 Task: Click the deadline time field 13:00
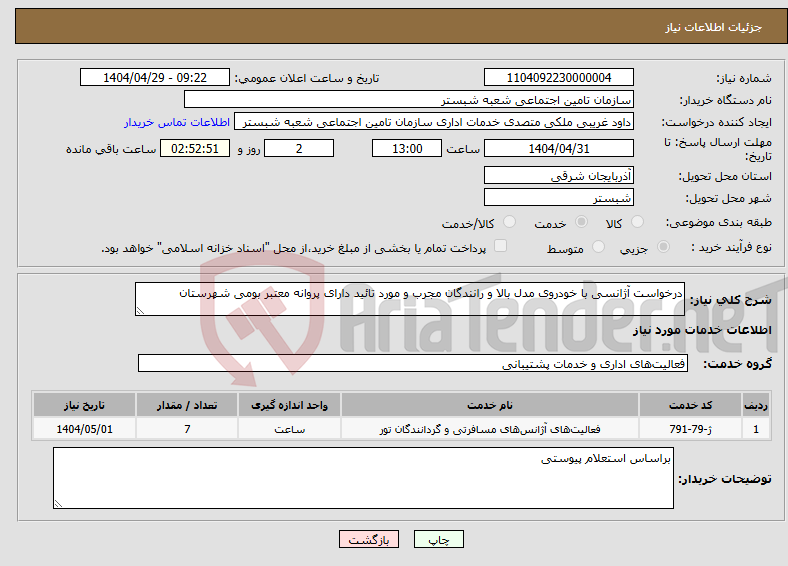tap(407, 148)
